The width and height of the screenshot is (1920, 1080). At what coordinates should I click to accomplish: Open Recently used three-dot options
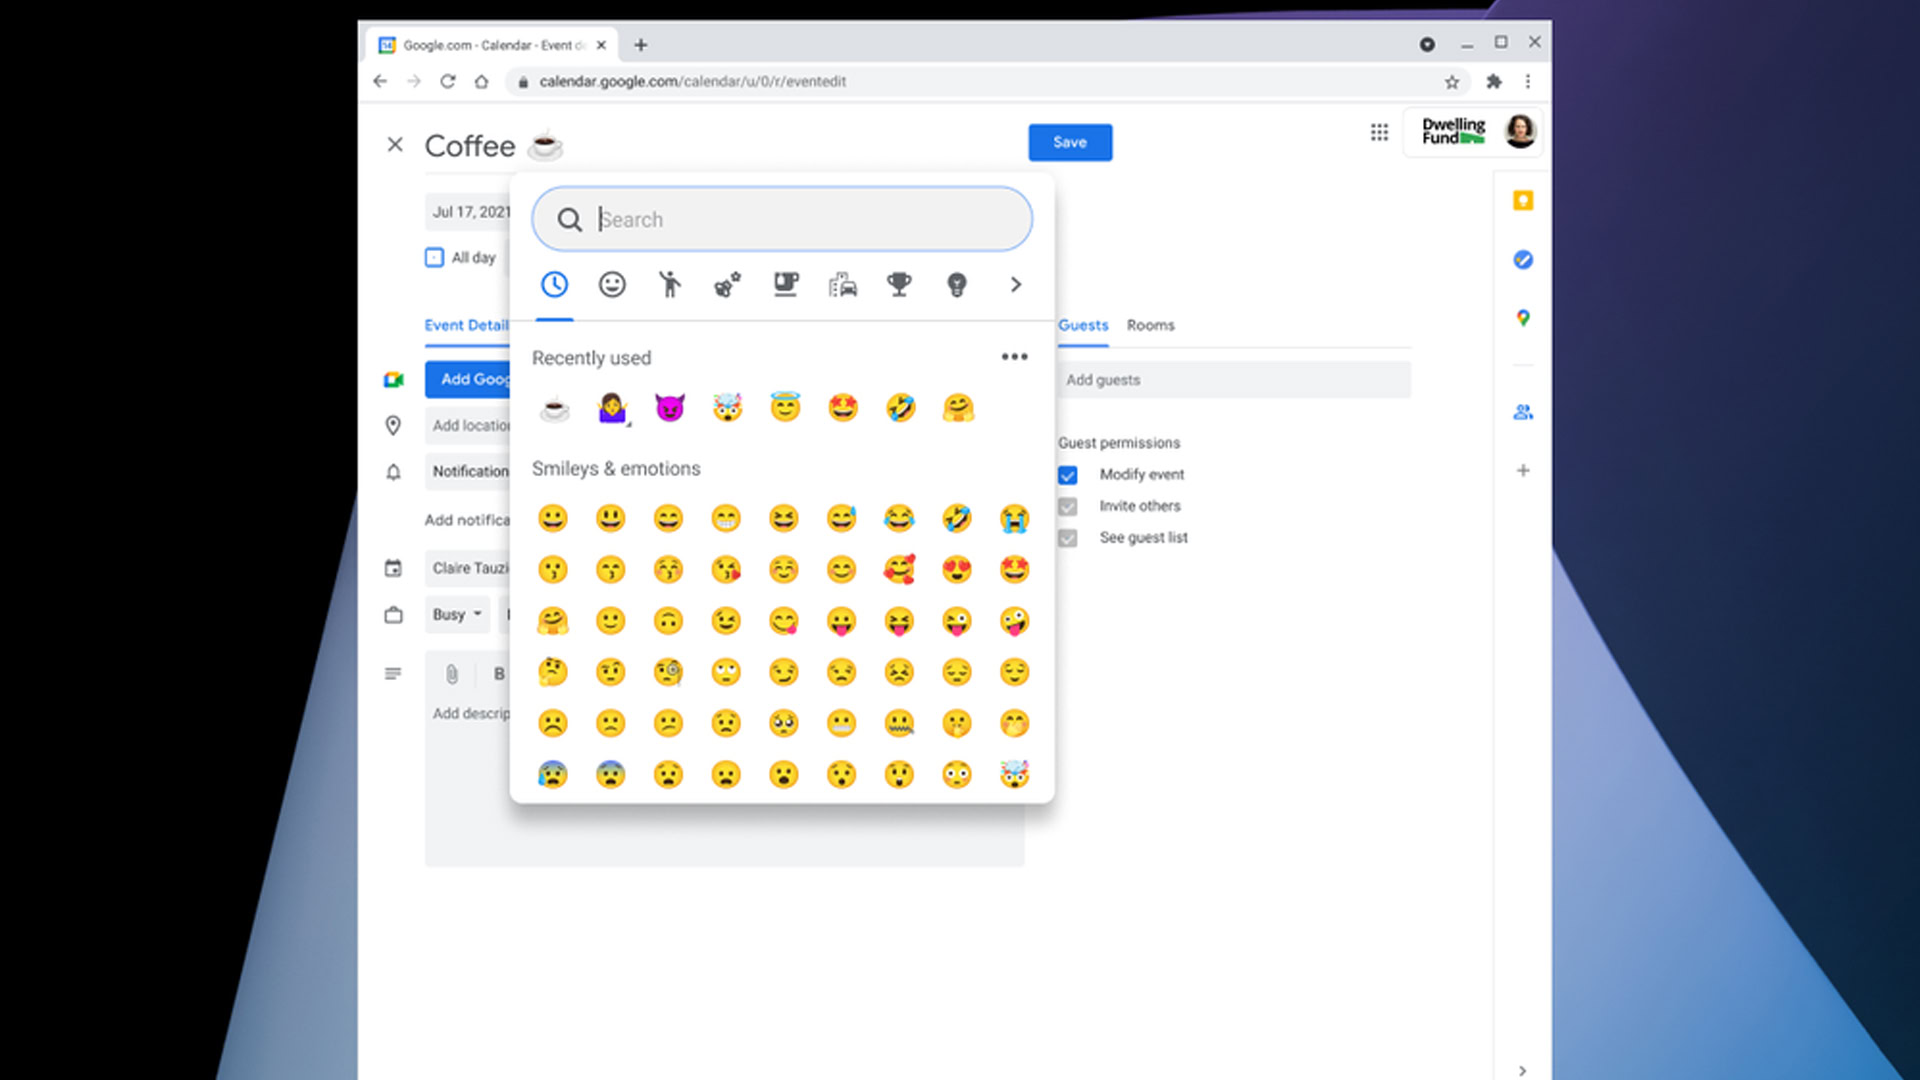(1014, 357)
